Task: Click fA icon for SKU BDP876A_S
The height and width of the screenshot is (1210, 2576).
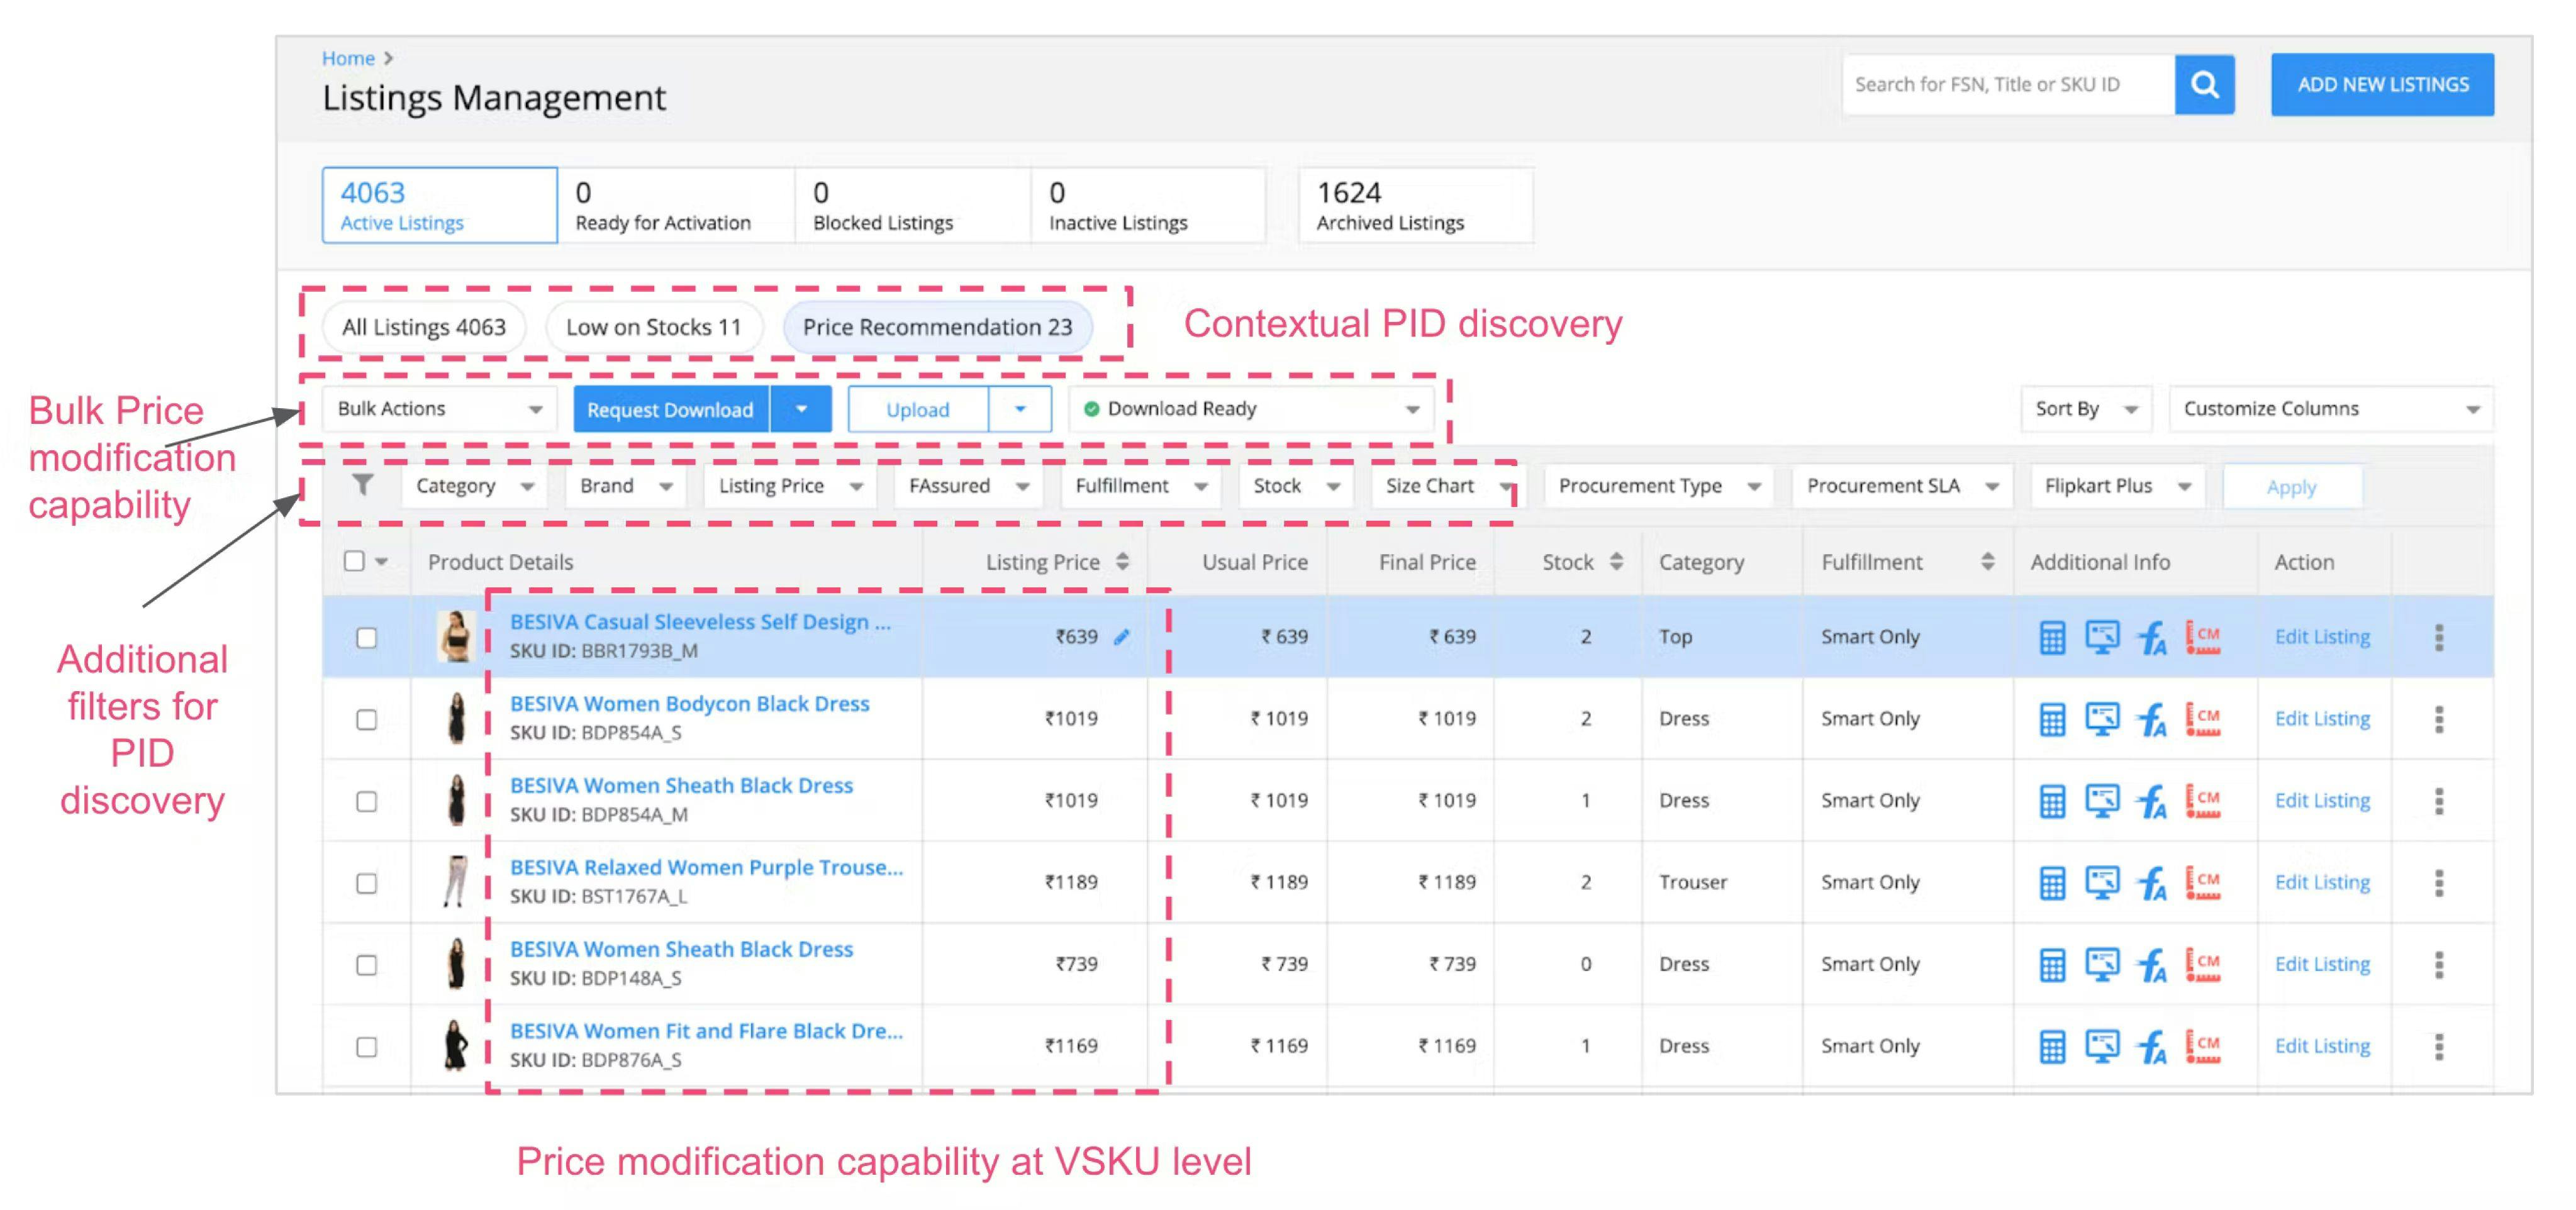Action: click(x=2152, y=1047)
